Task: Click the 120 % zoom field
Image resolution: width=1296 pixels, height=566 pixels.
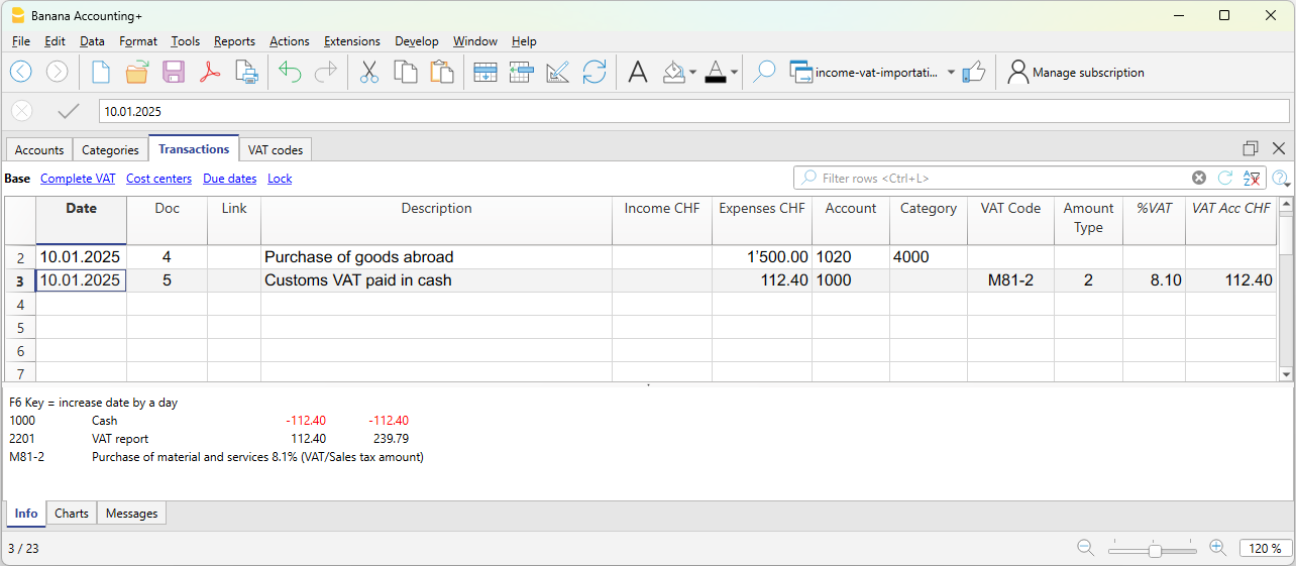Action: click(1264, 548)
